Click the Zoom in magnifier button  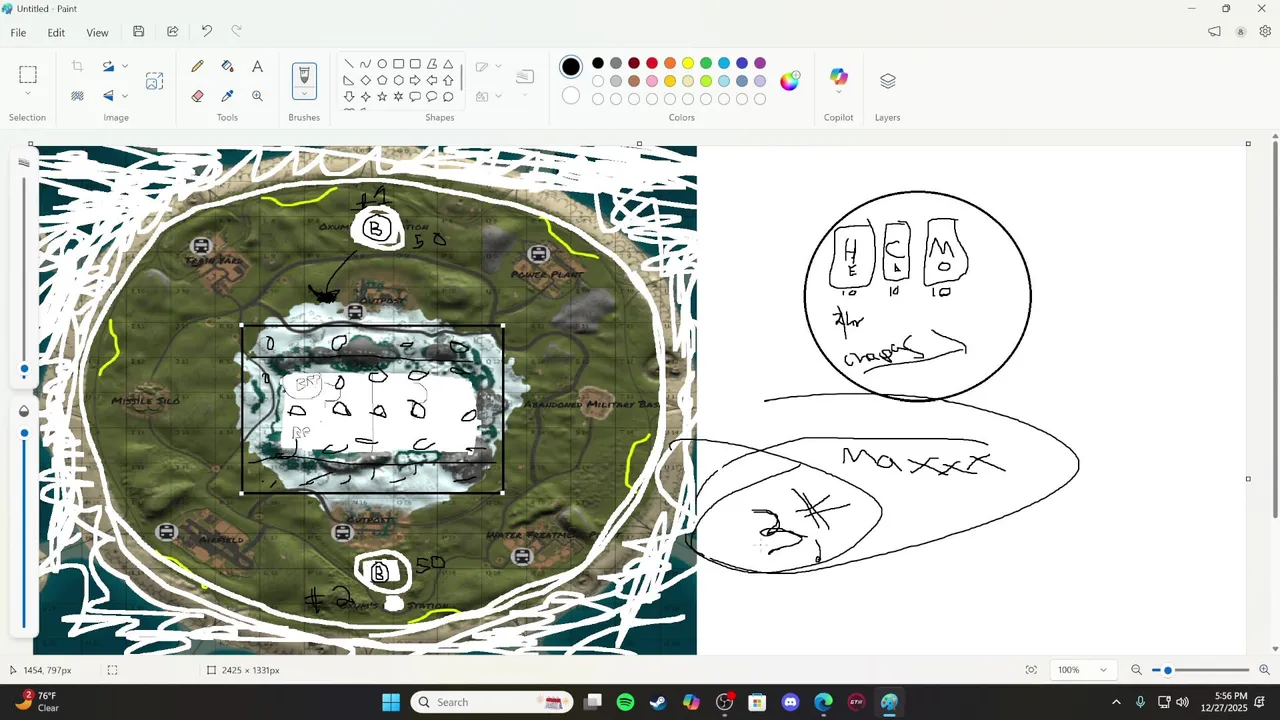[1264, 670]
